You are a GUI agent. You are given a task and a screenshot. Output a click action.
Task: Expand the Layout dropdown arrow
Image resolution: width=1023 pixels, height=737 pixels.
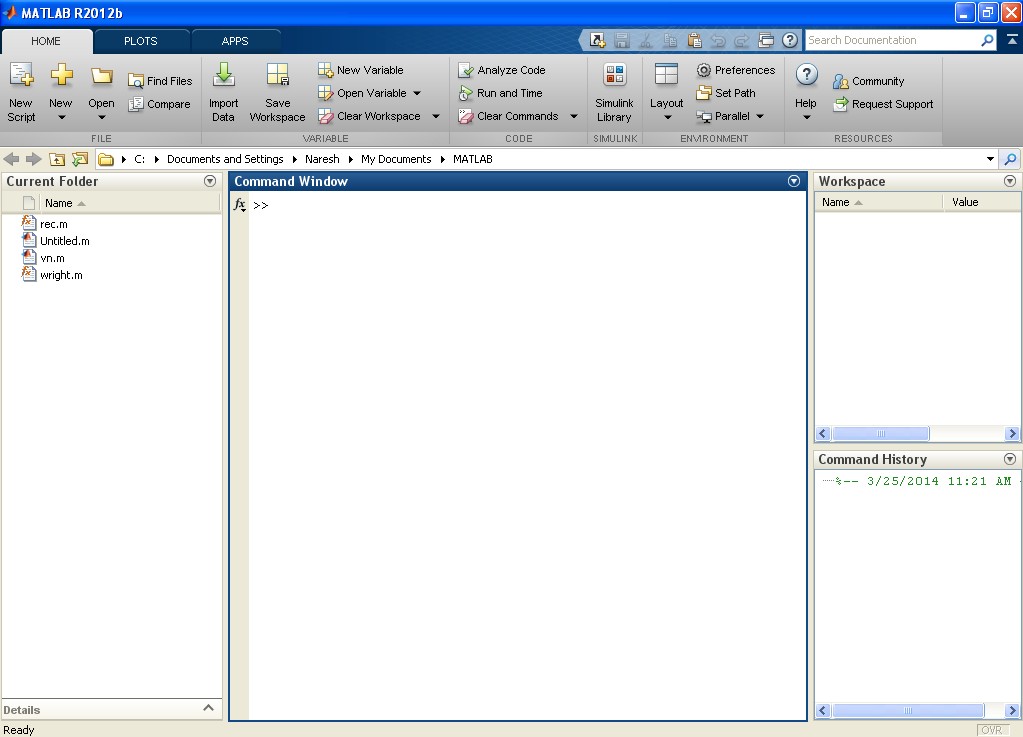pyautogui.click(x=667, y=118)
